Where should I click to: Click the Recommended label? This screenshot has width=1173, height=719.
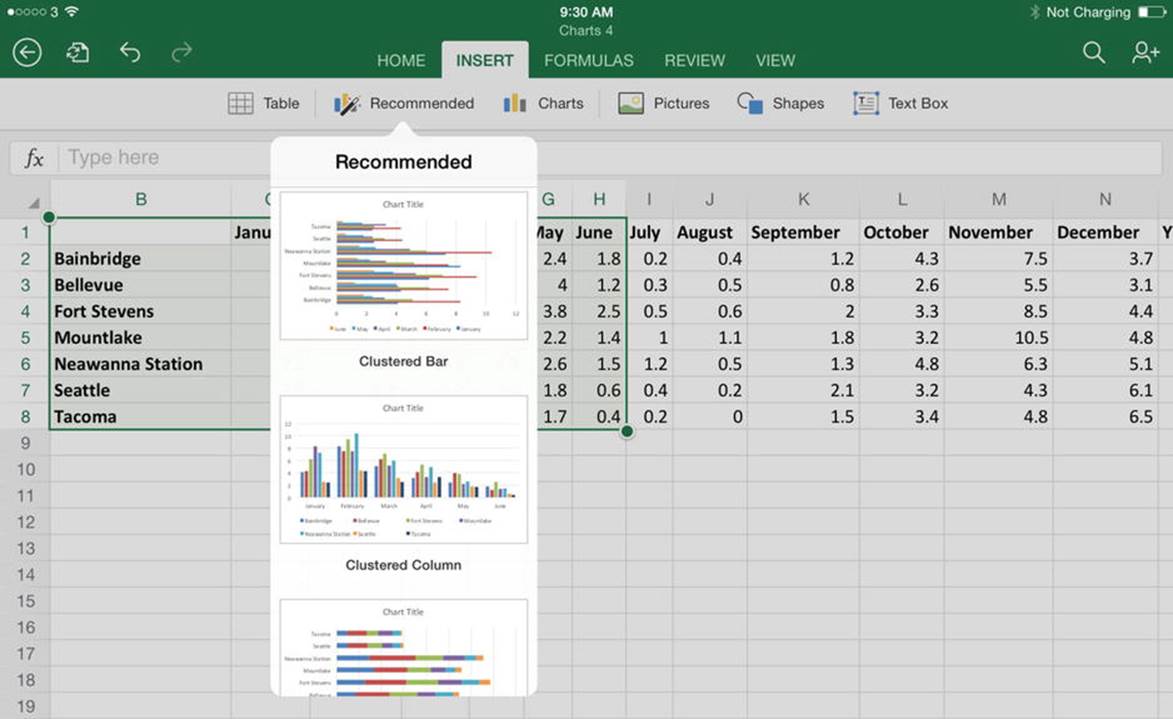point(422,103)
